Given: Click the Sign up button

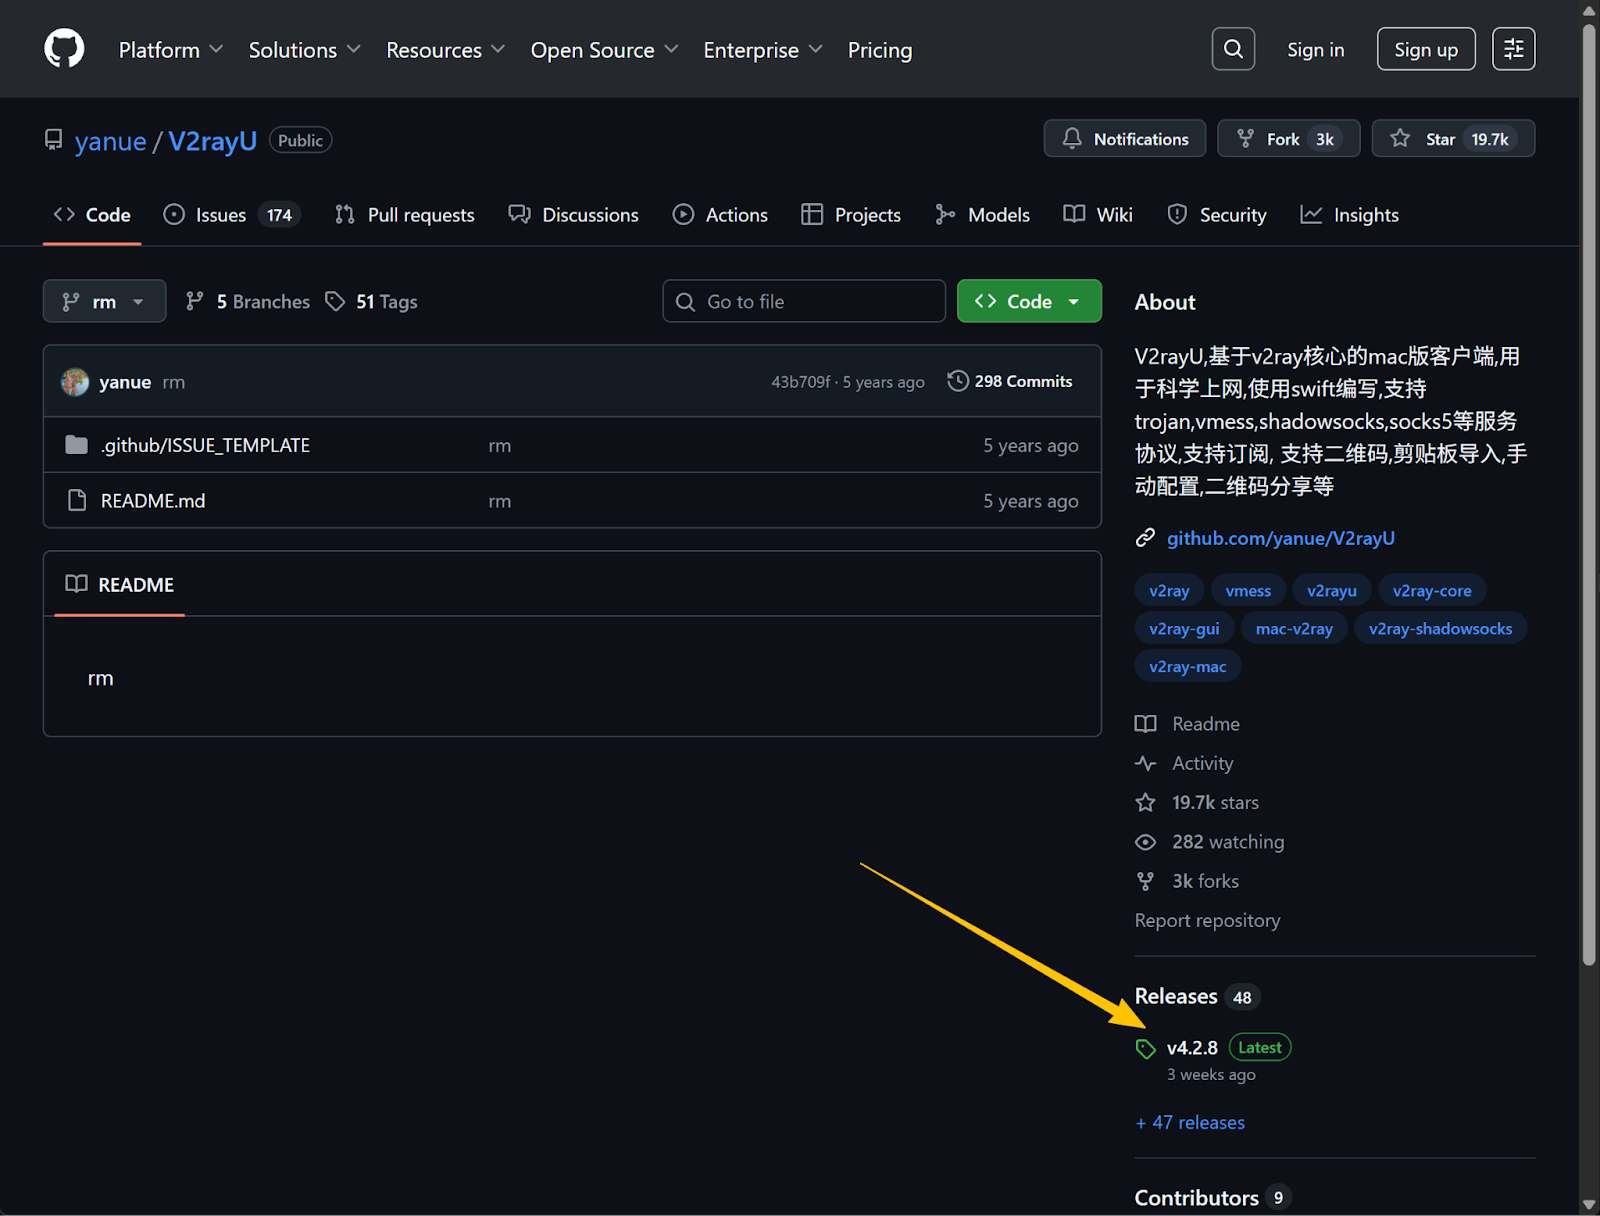Looking at the screenshot, I should pos(1425,49).
